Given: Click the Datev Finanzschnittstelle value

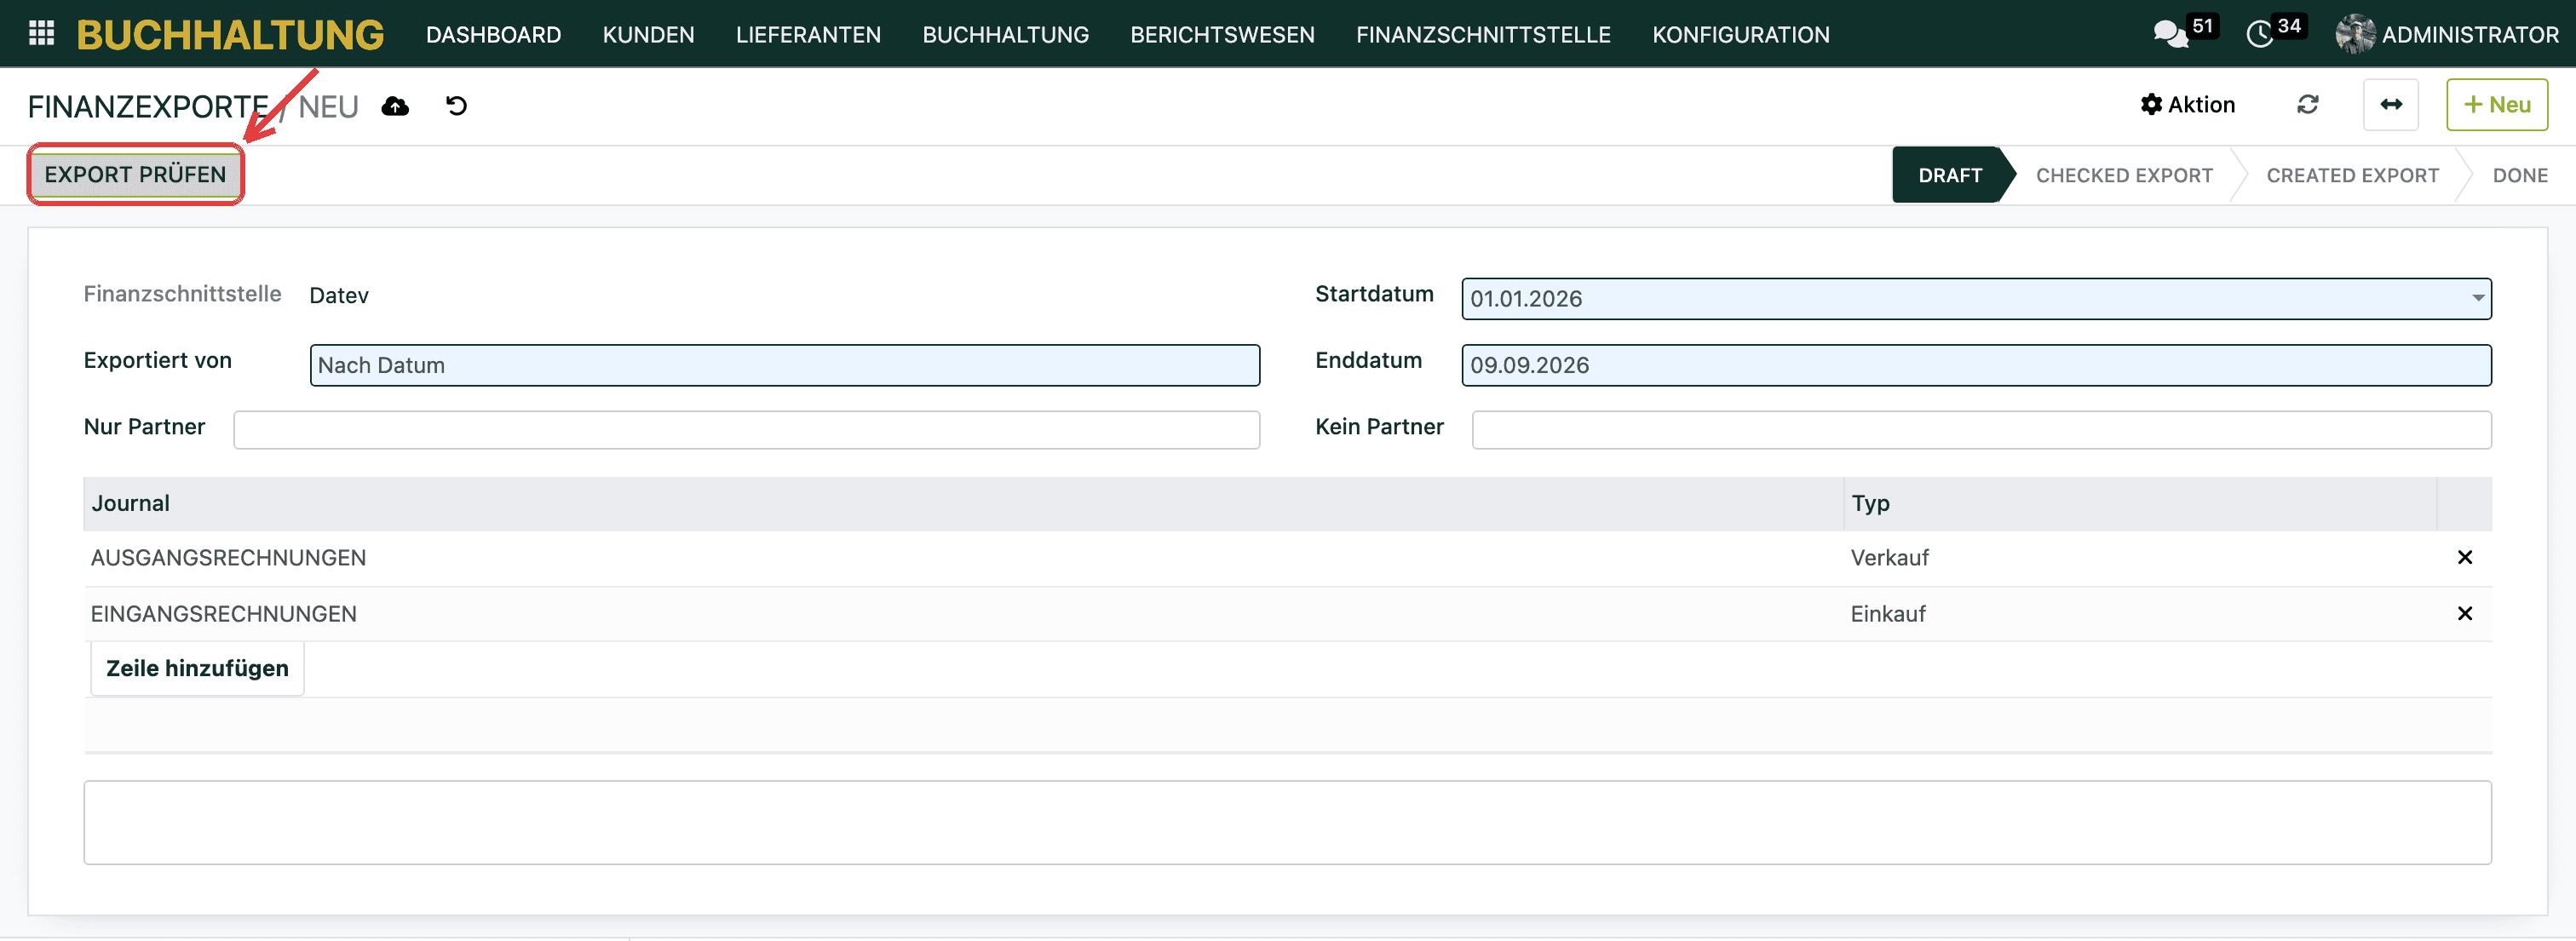Looking at the screenshot, I should click(x=339, y=296).
